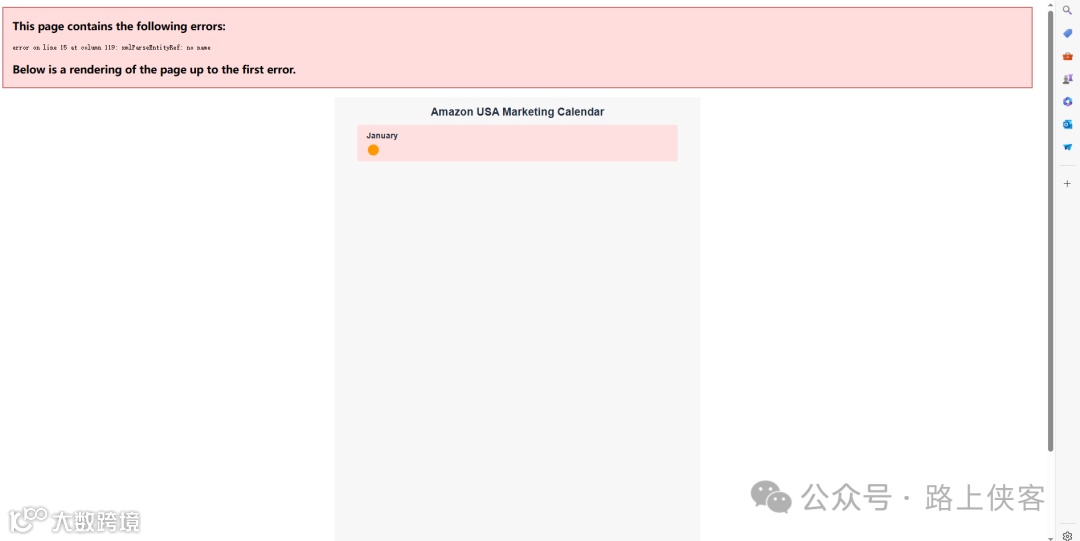The image size is (1080, 541).
Task: Open the sidebar search icon
Action: click(x=1067, y=10)
